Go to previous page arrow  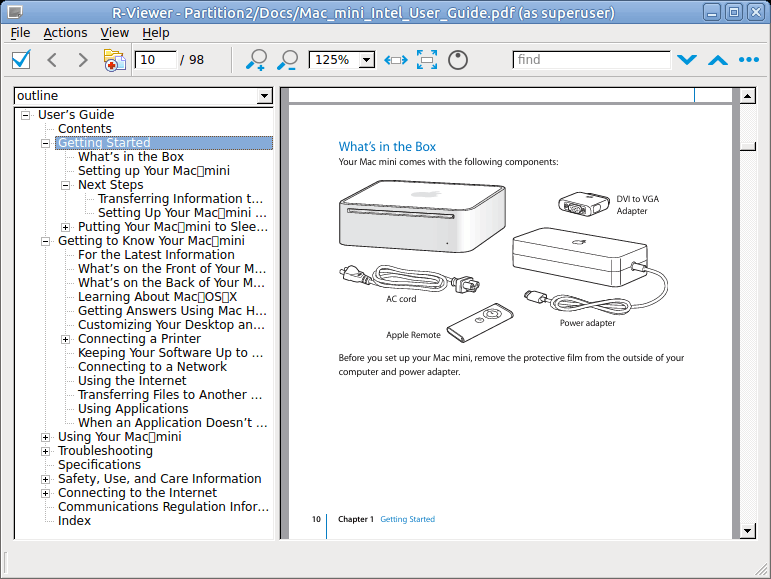[52, 60]
